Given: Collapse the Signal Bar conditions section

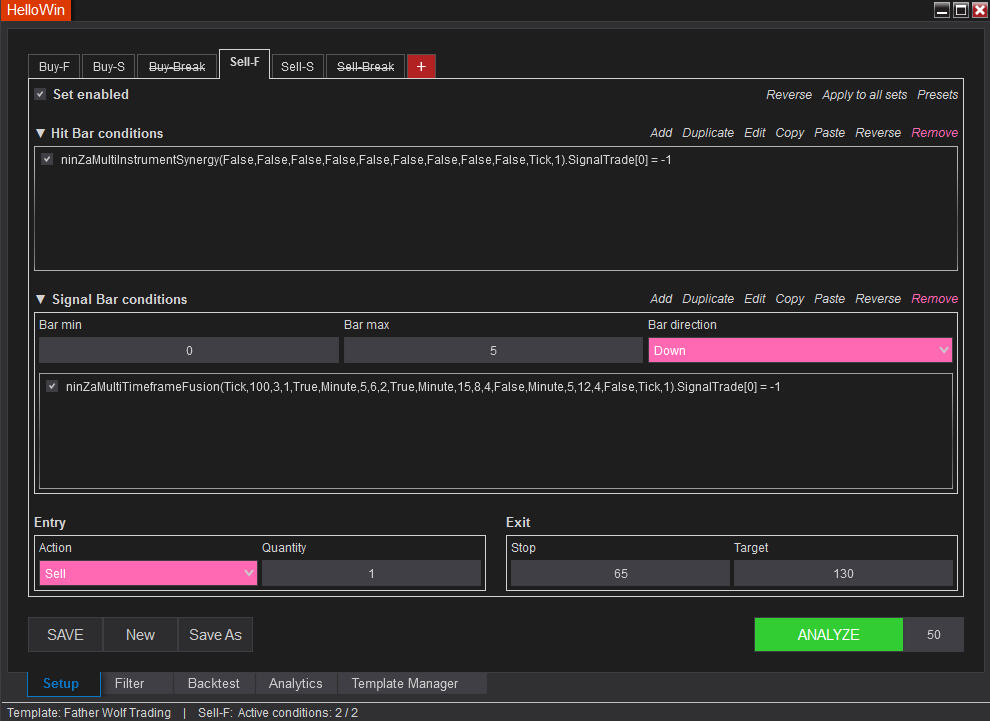Looking at the screenshot, I should pos(40,299).
